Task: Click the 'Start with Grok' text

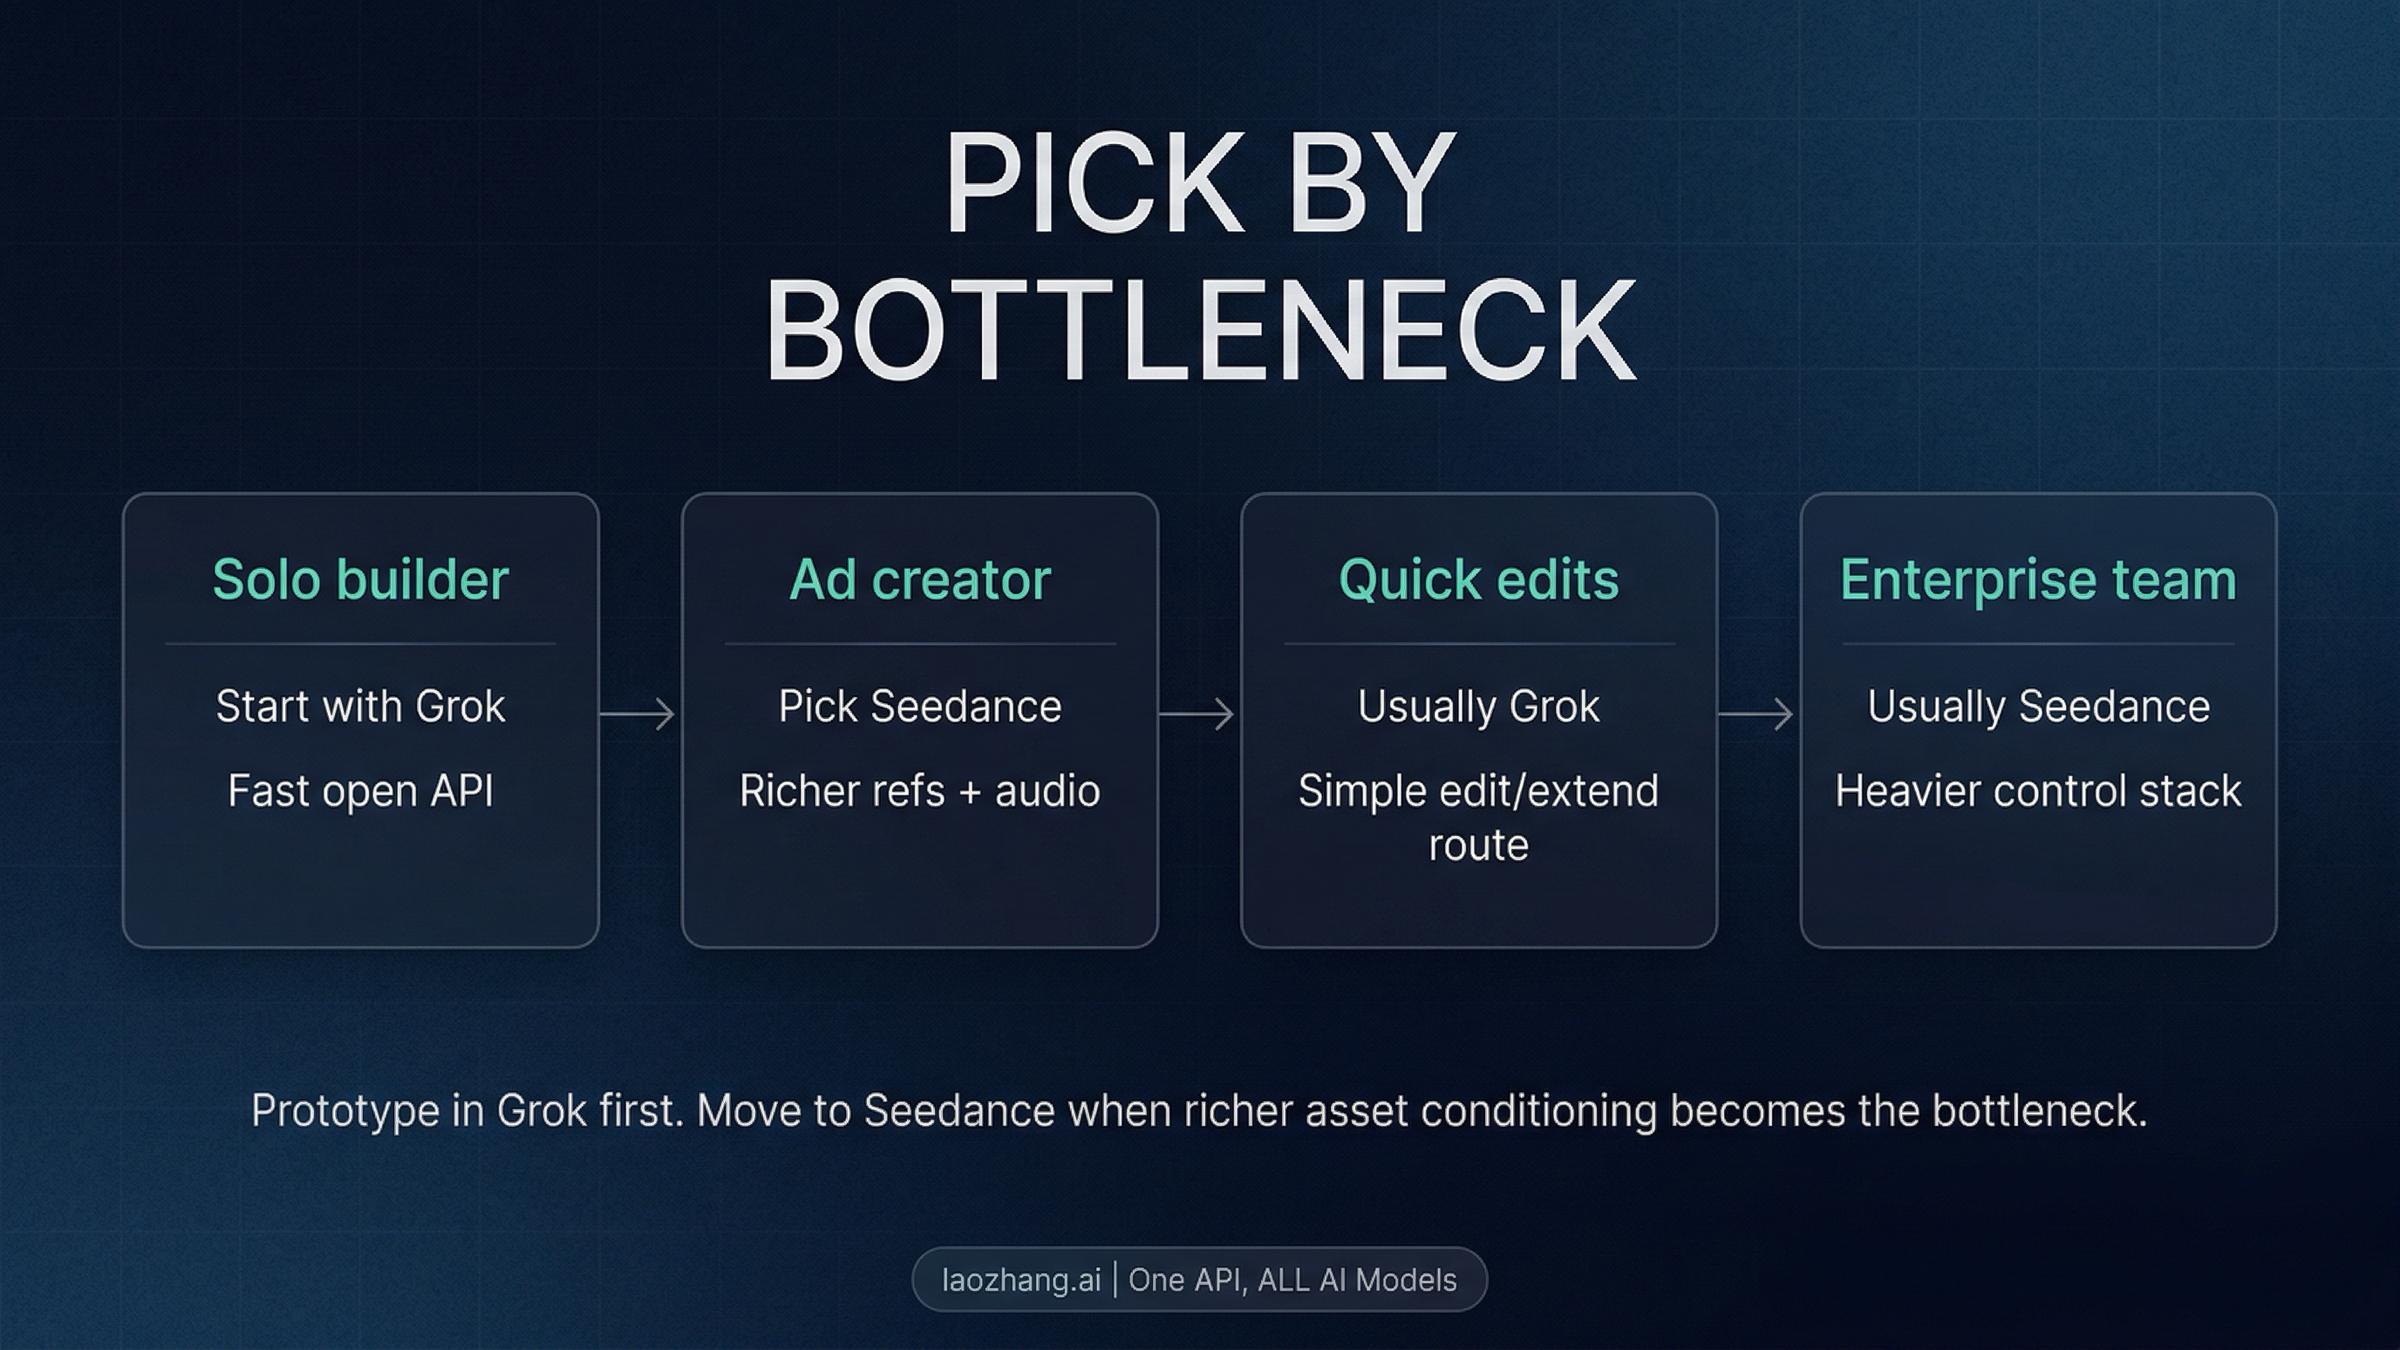Action: click(360, 707)
